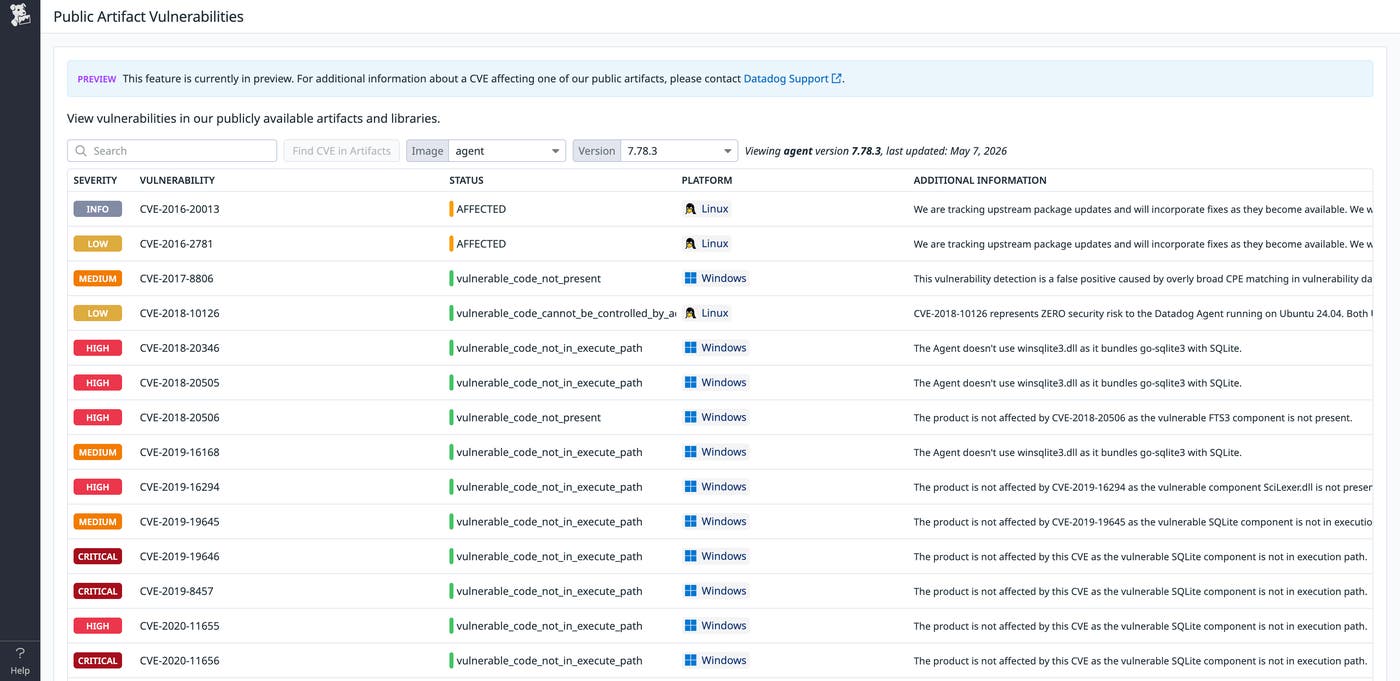Click the PLATFORM column header
This screenshot has width=1400, height=681.
pos(707,181)
